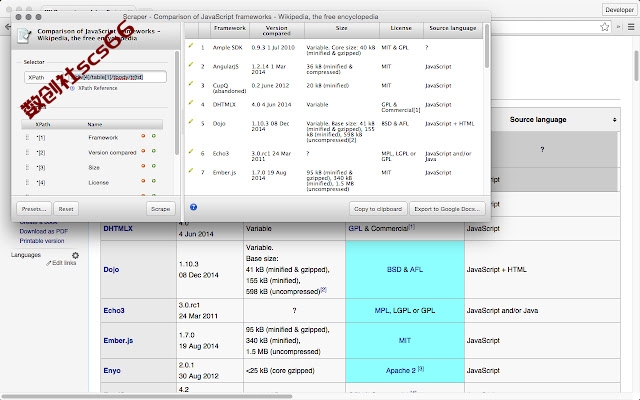Open the Dojo link in the Wikipedia table

click(111, 270)
